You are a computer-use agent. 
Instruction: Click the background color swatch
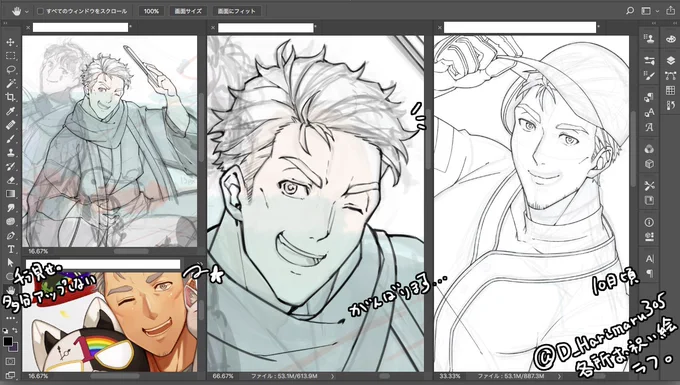pyautogui.click(x=14, y=347)
